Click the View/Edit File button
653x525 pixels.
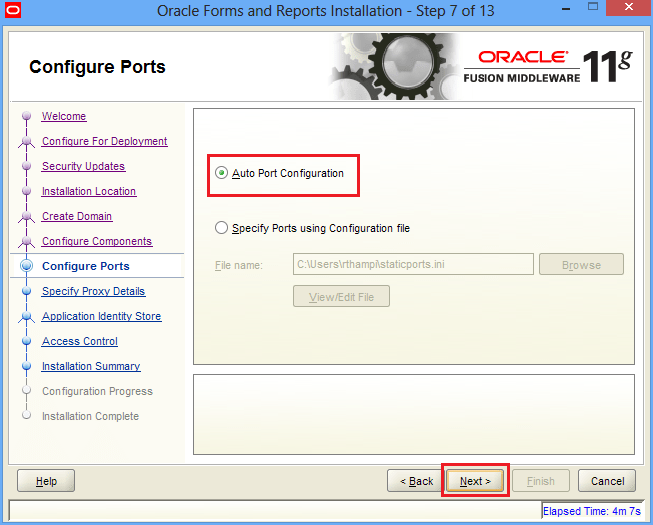pyautogui.click(x=341, y=296)
